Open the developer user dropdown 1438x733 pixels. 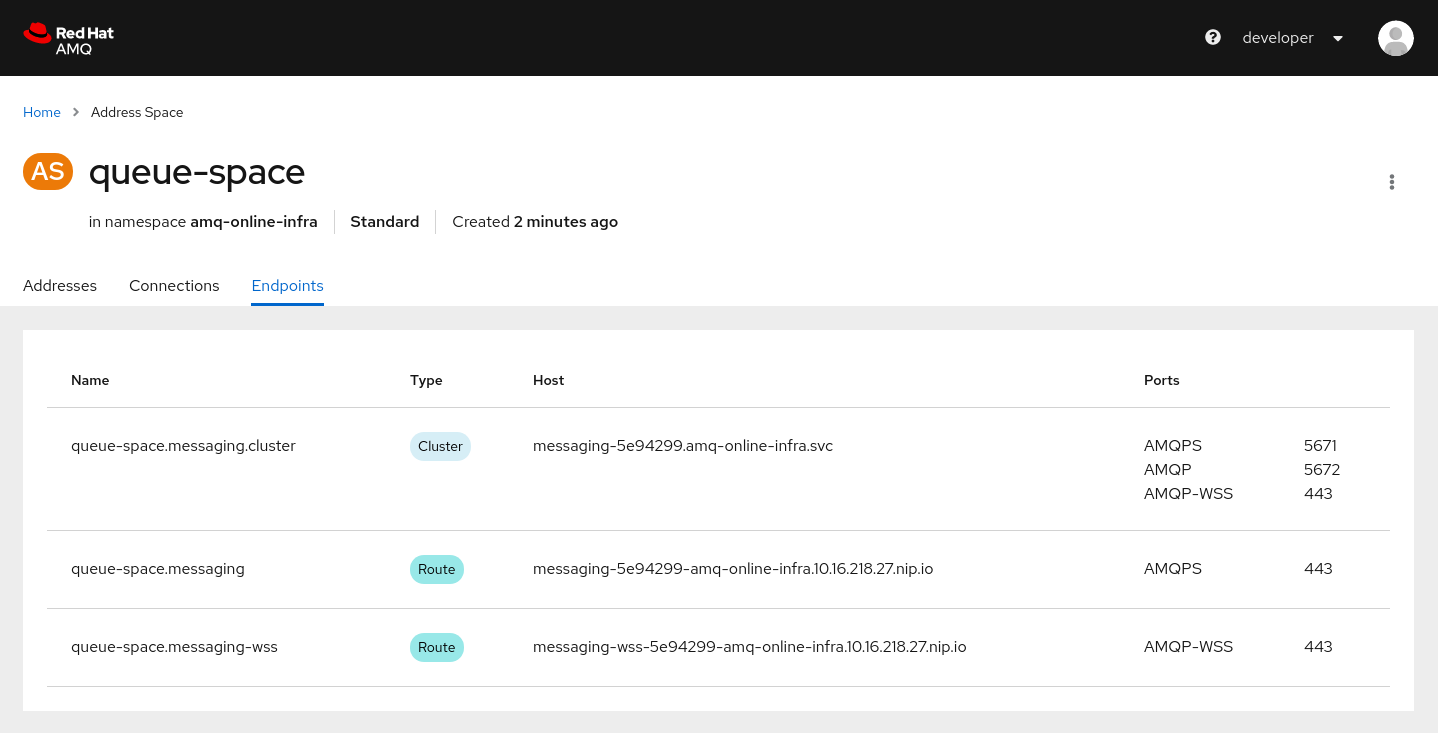[1292, 38]
